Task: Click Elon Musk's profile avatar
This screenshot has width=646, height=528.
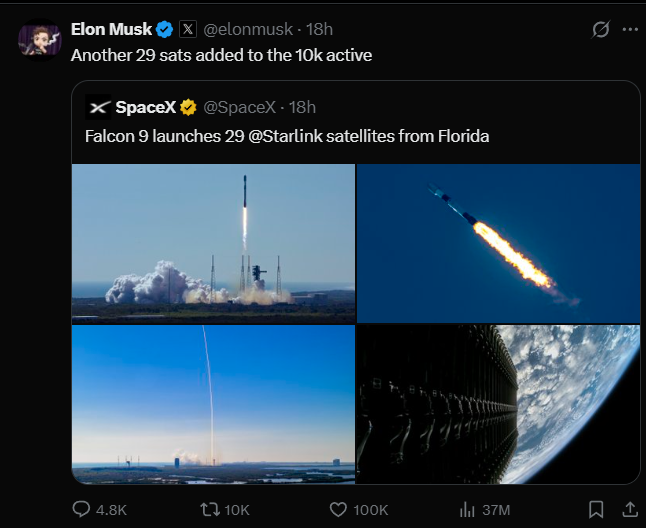Action: tap(40, 39)
